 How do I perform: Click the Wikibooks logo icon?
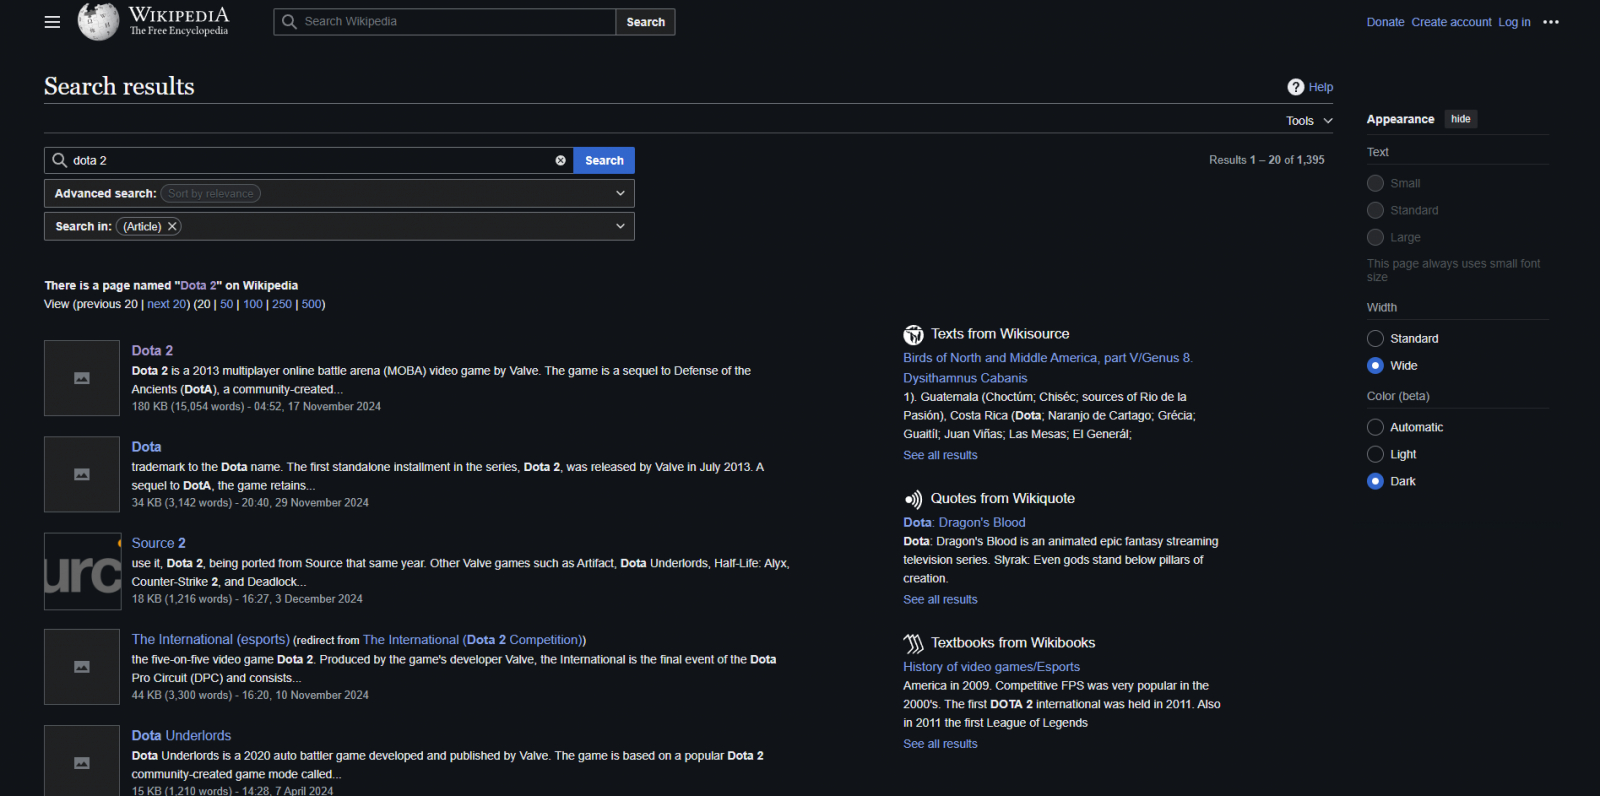click(913, 643)
